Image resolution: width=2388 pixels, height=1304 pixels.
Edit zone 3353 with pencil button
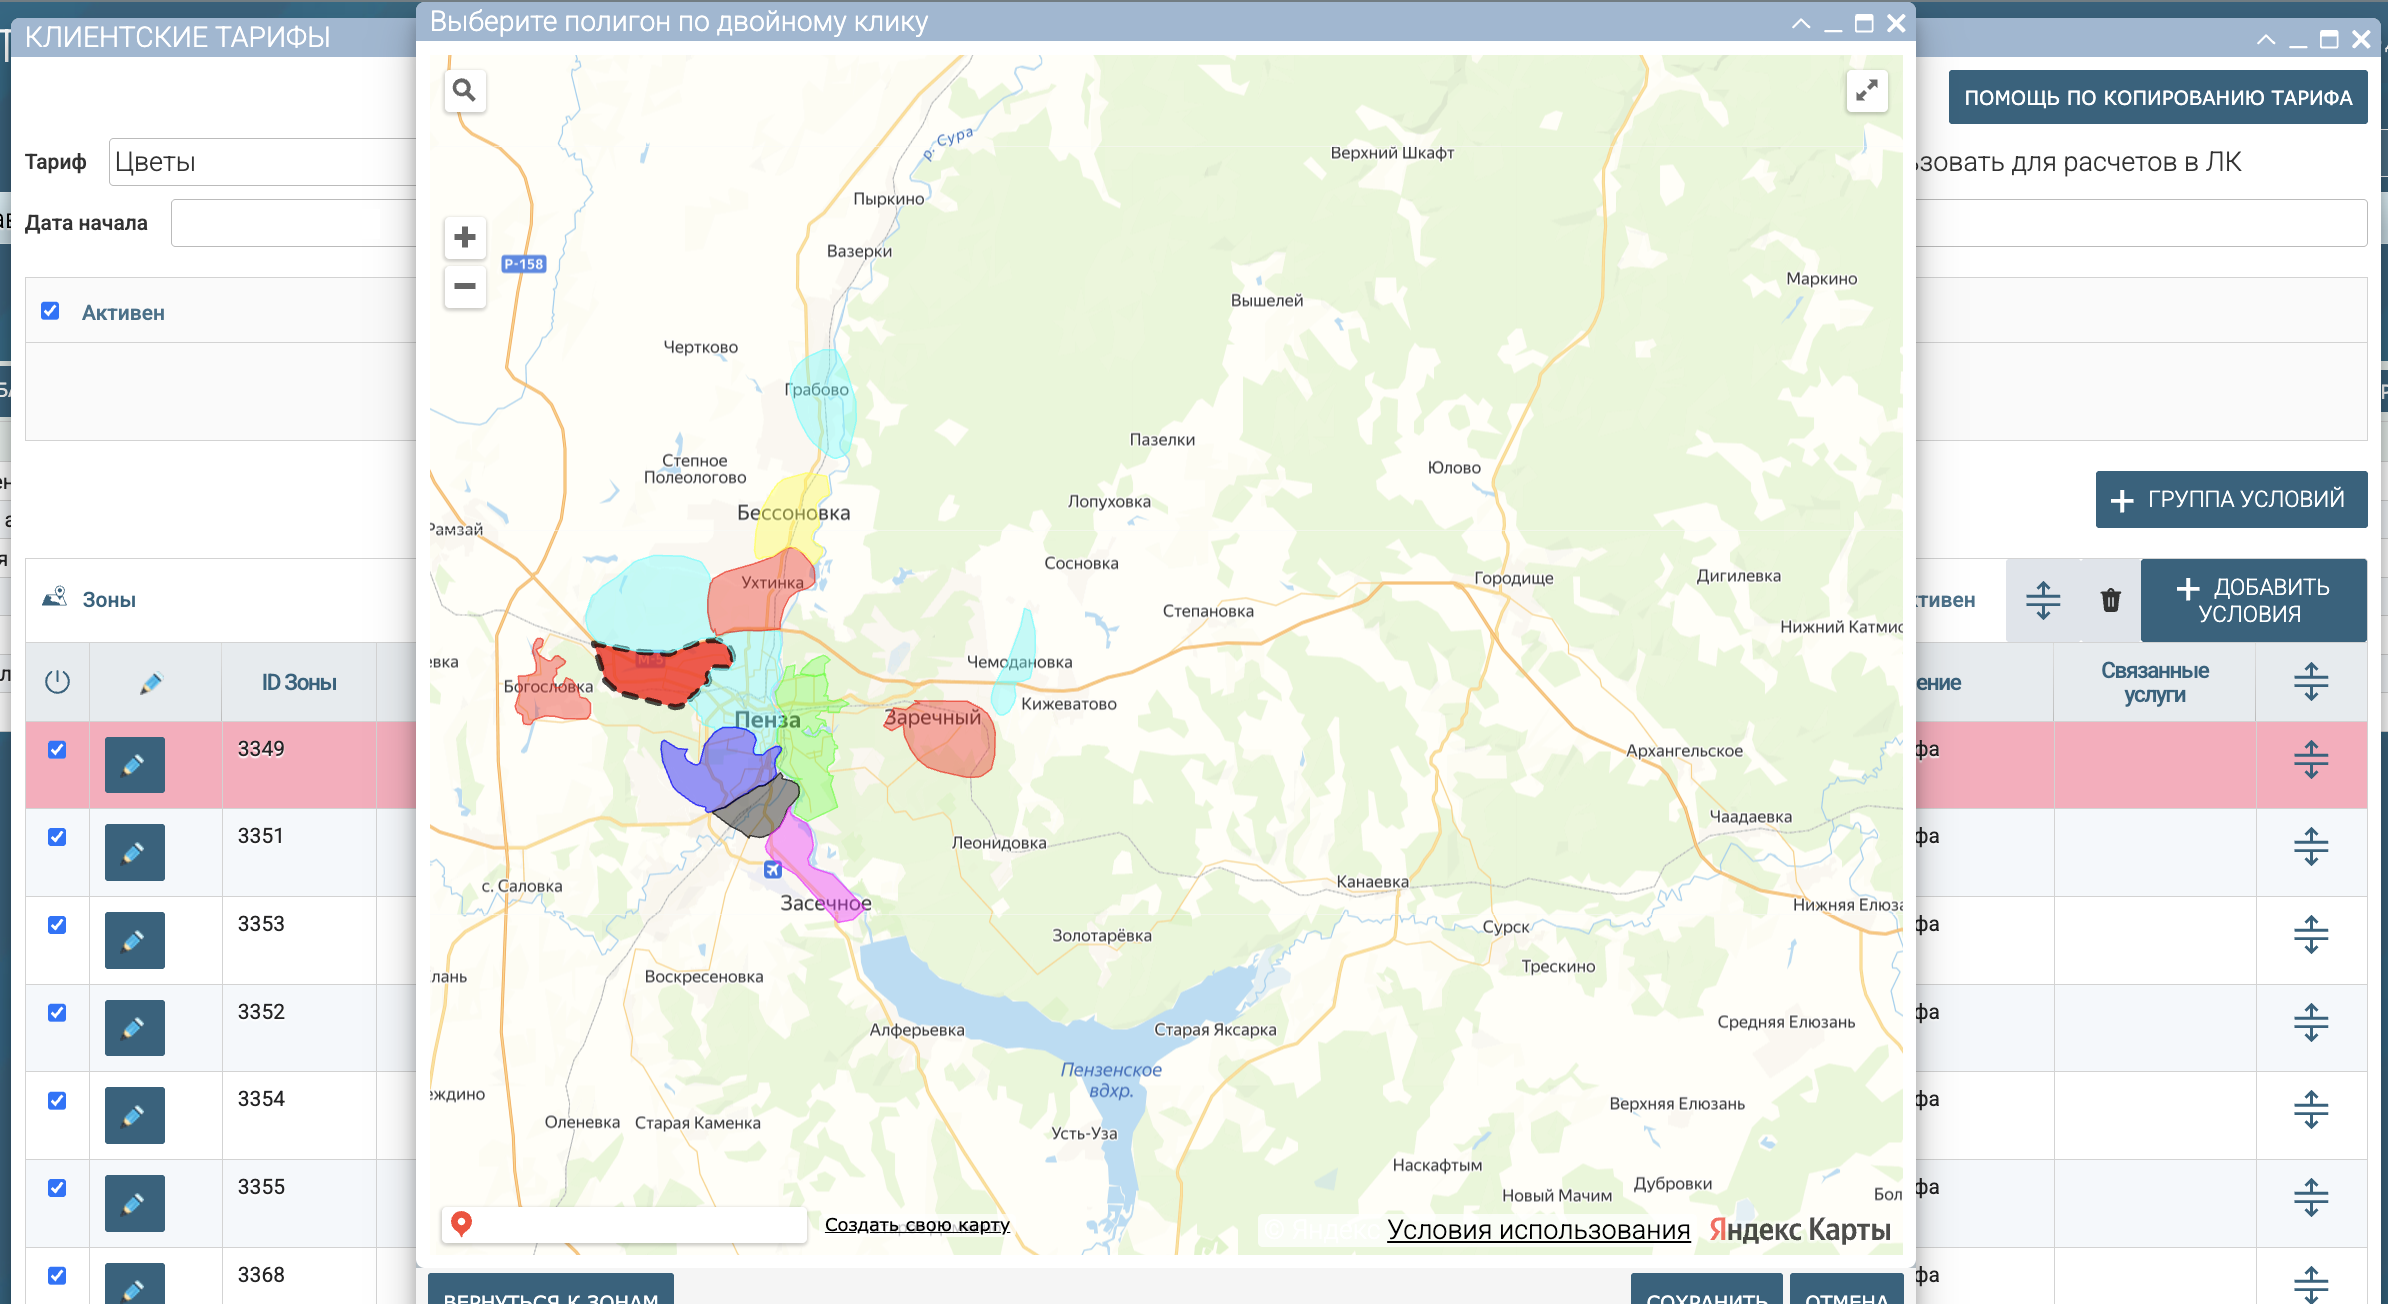(135, 940)
